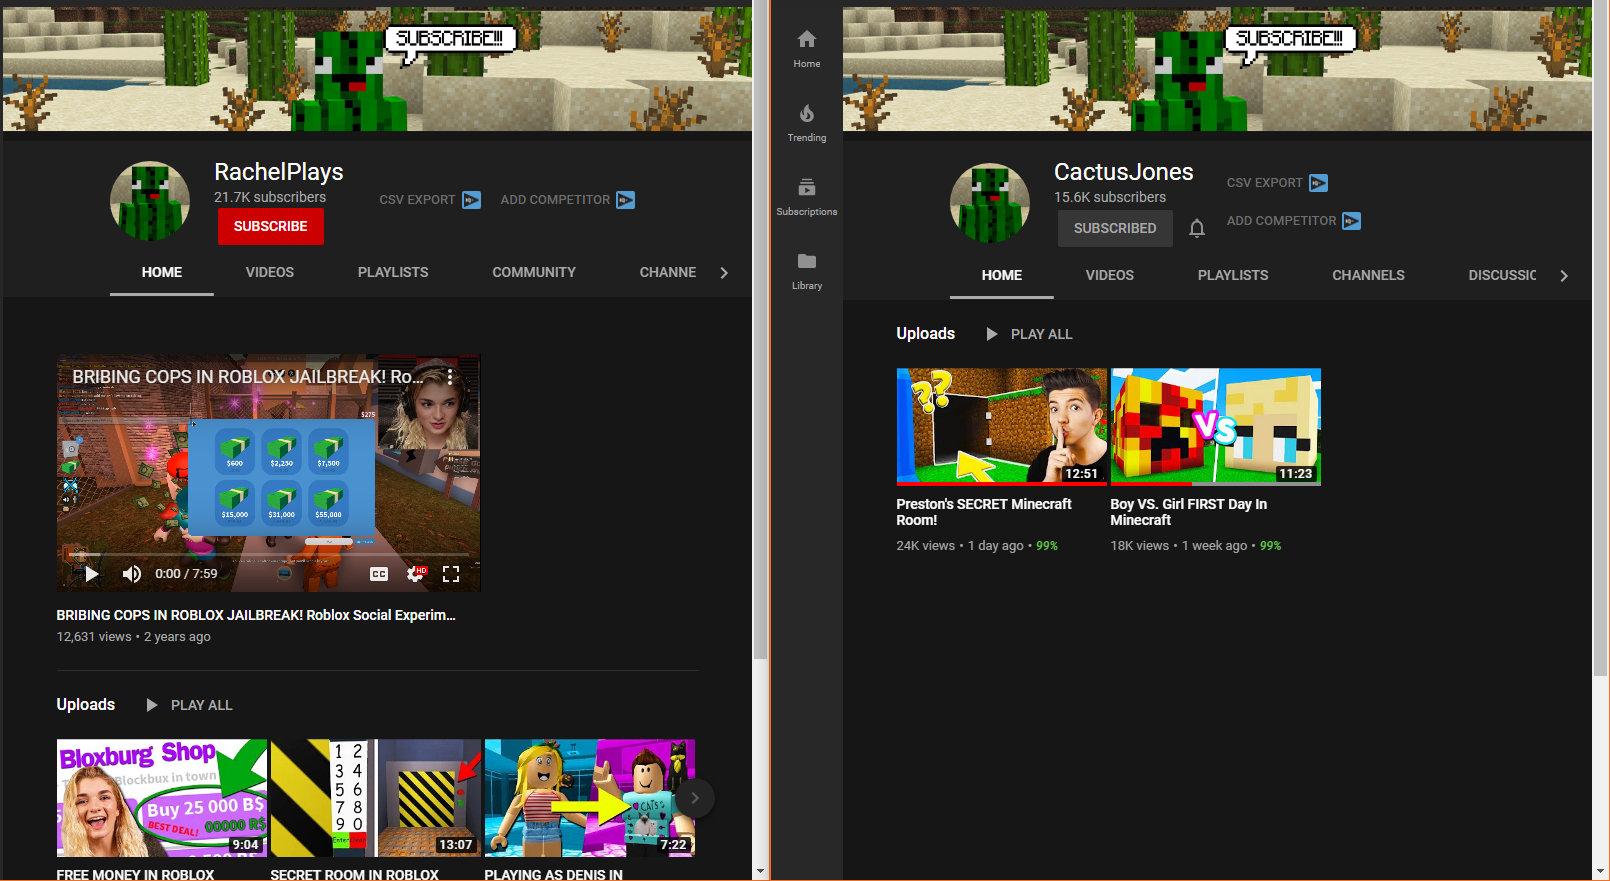This screenshot has height=881, width=1610.
Task: Select RachelPlays COMMUNITY tab
Action: coord(534,272)
